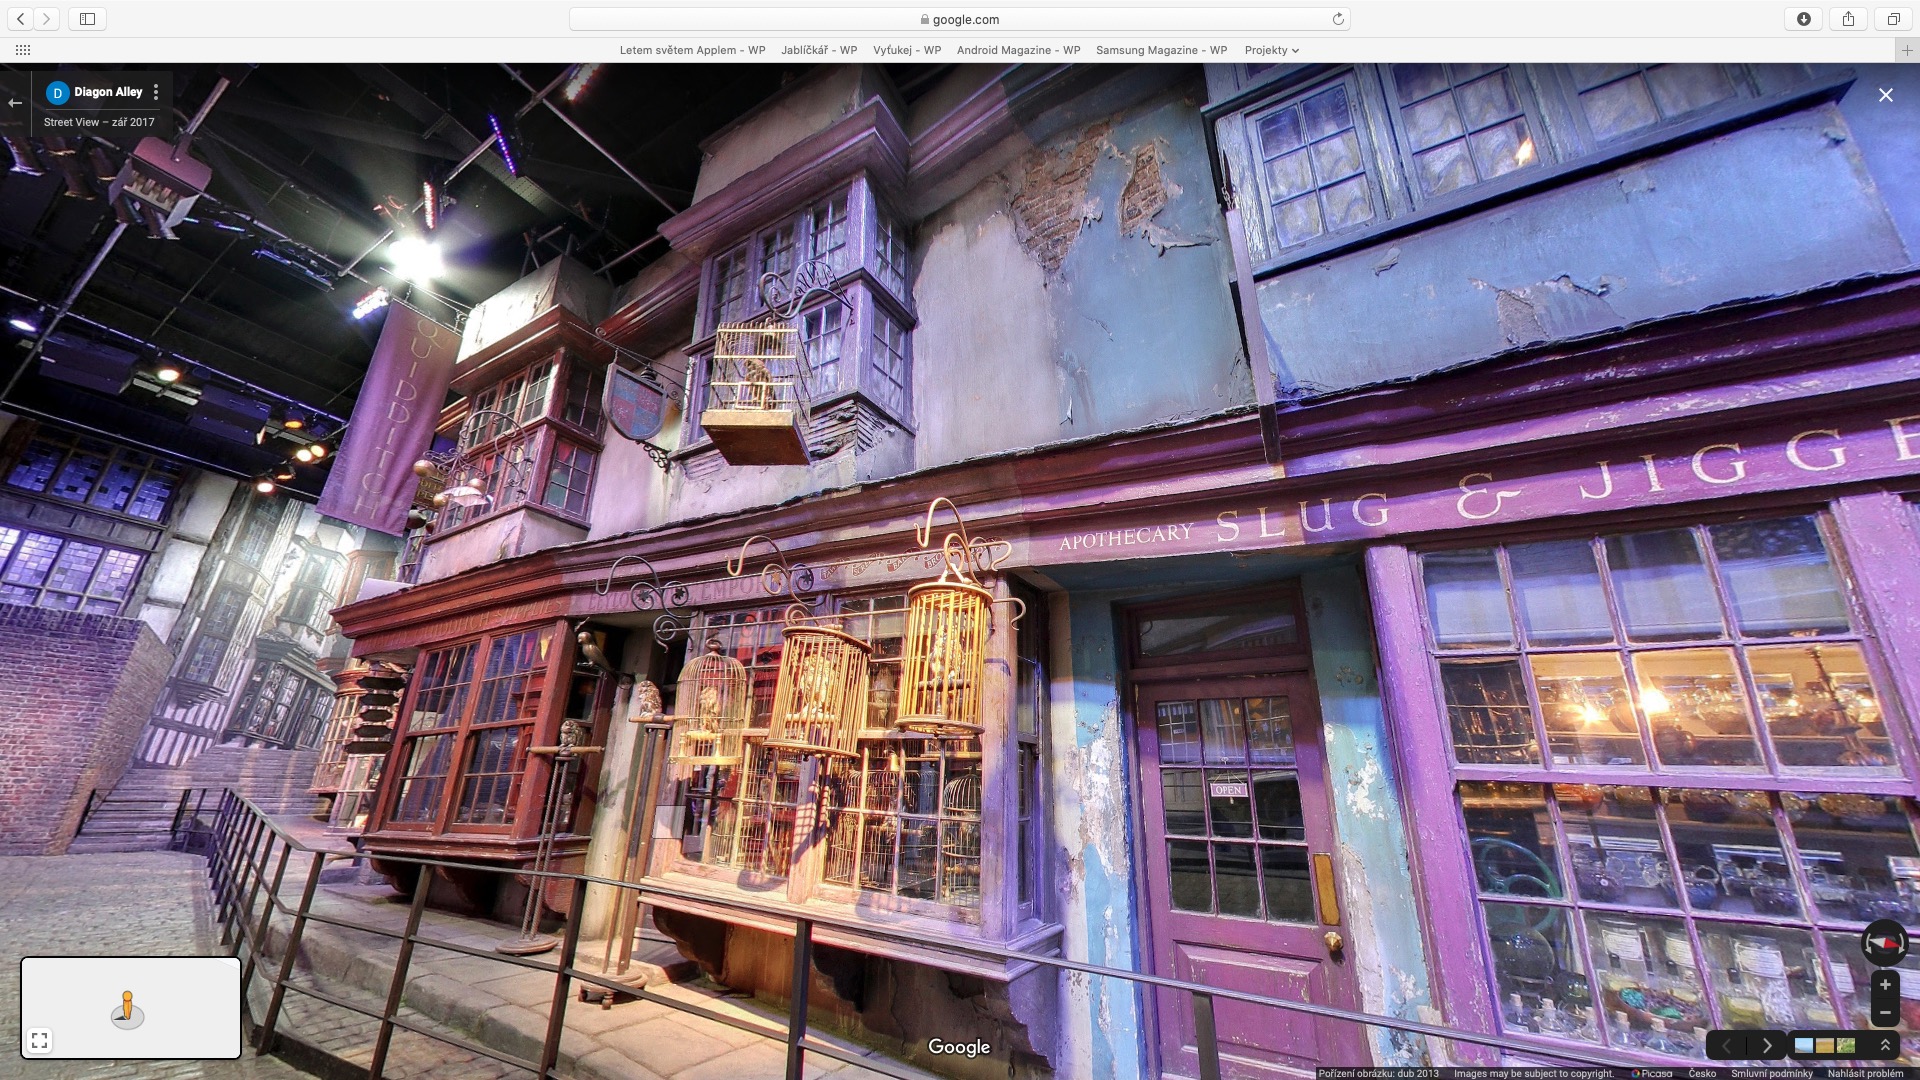This screenshot has height=1080, width=1920.
Task: Go to next photo with right arrow
Action: pos(1767,1046)
